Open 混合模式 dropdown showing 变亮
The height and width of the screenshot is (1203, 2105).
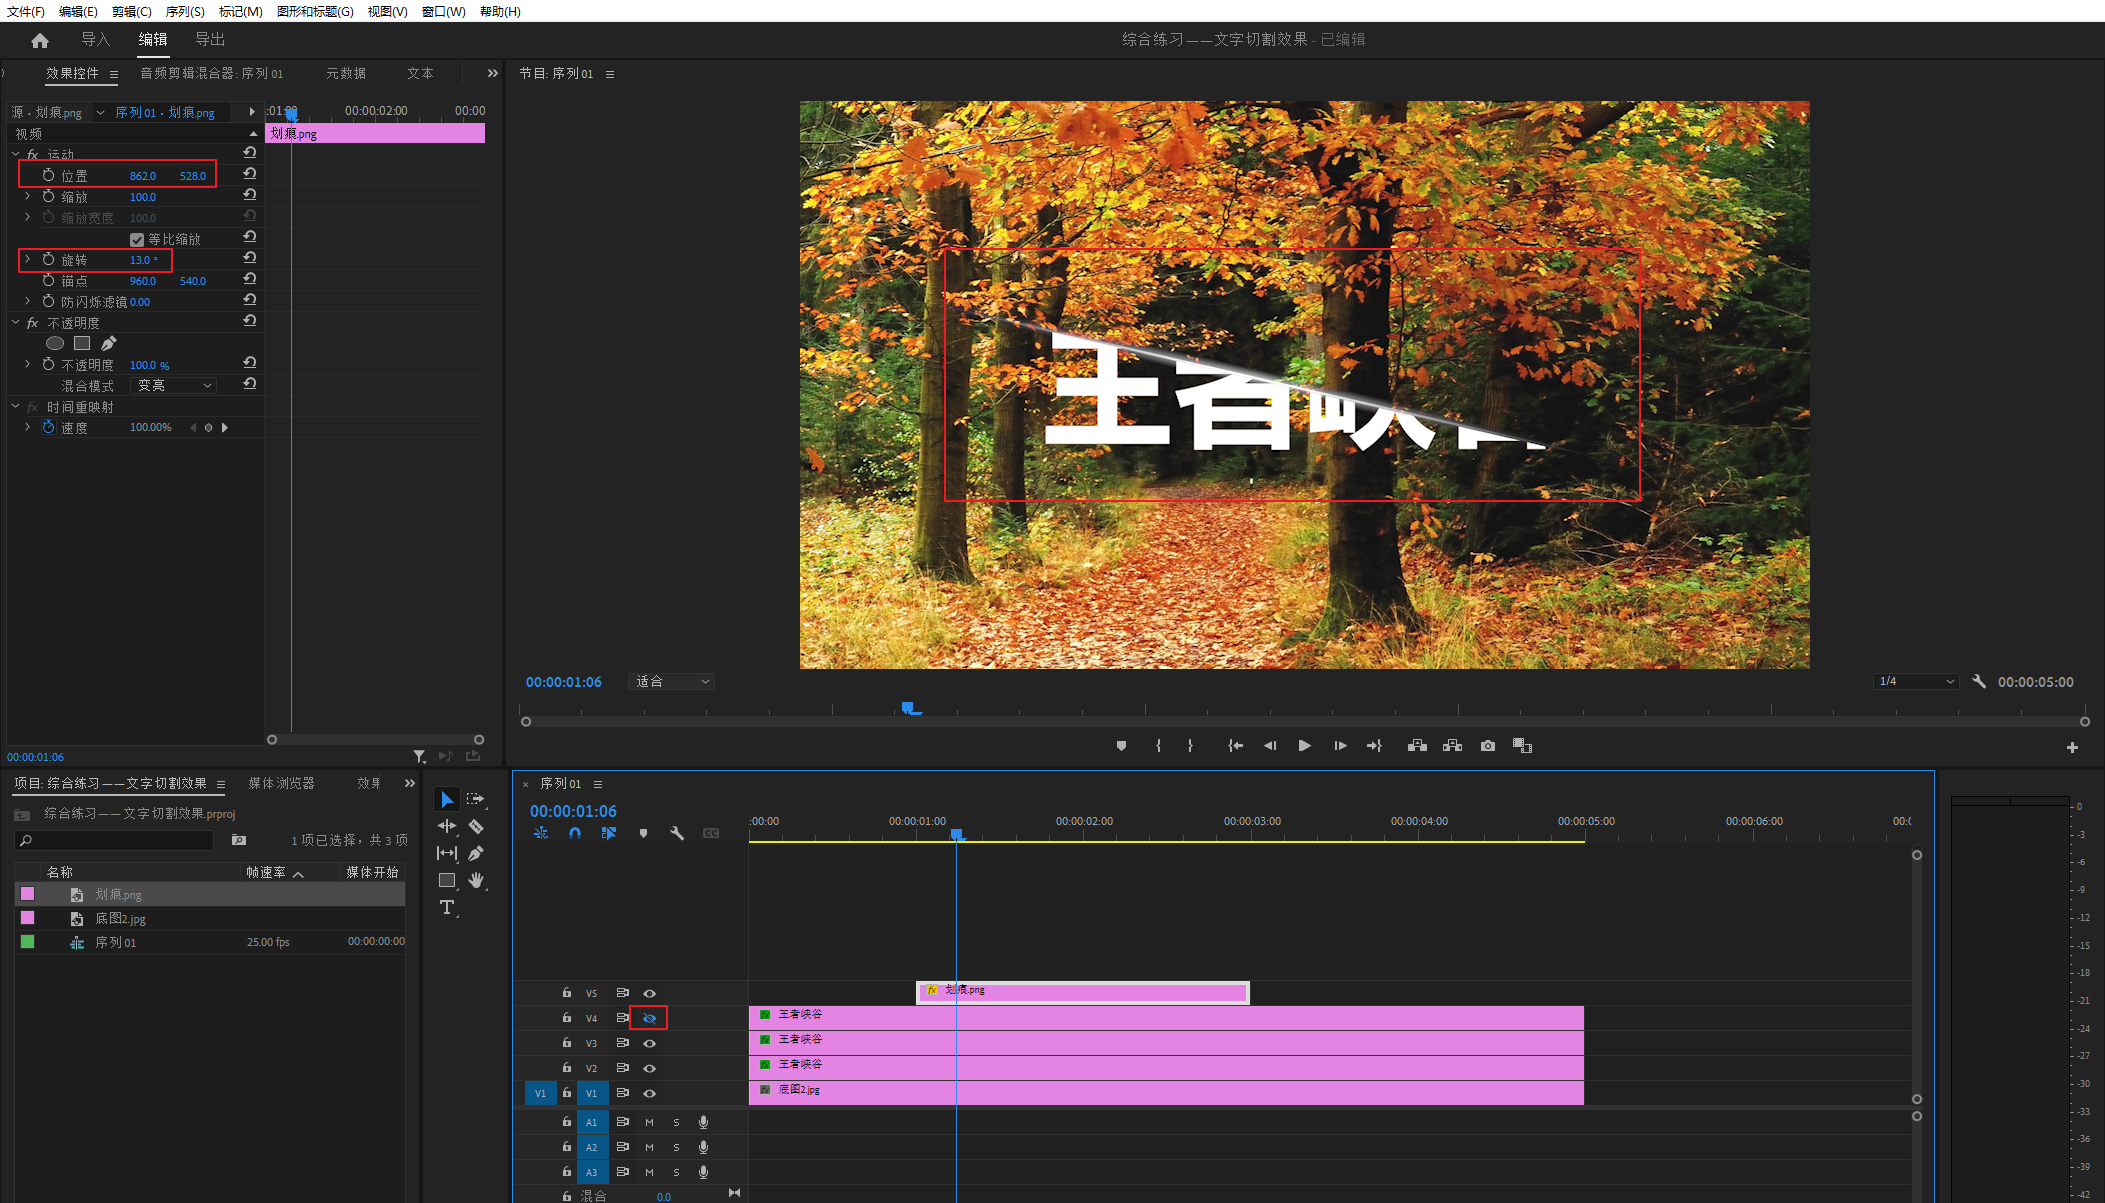click(174, 385)
